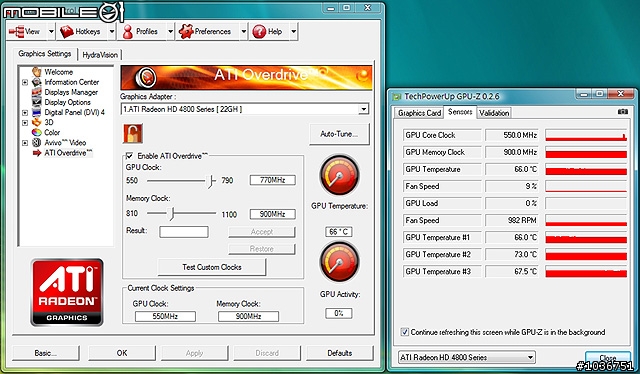Click the GPU Temperature gauge dial

pyautogui.click(x=339, y=175)
